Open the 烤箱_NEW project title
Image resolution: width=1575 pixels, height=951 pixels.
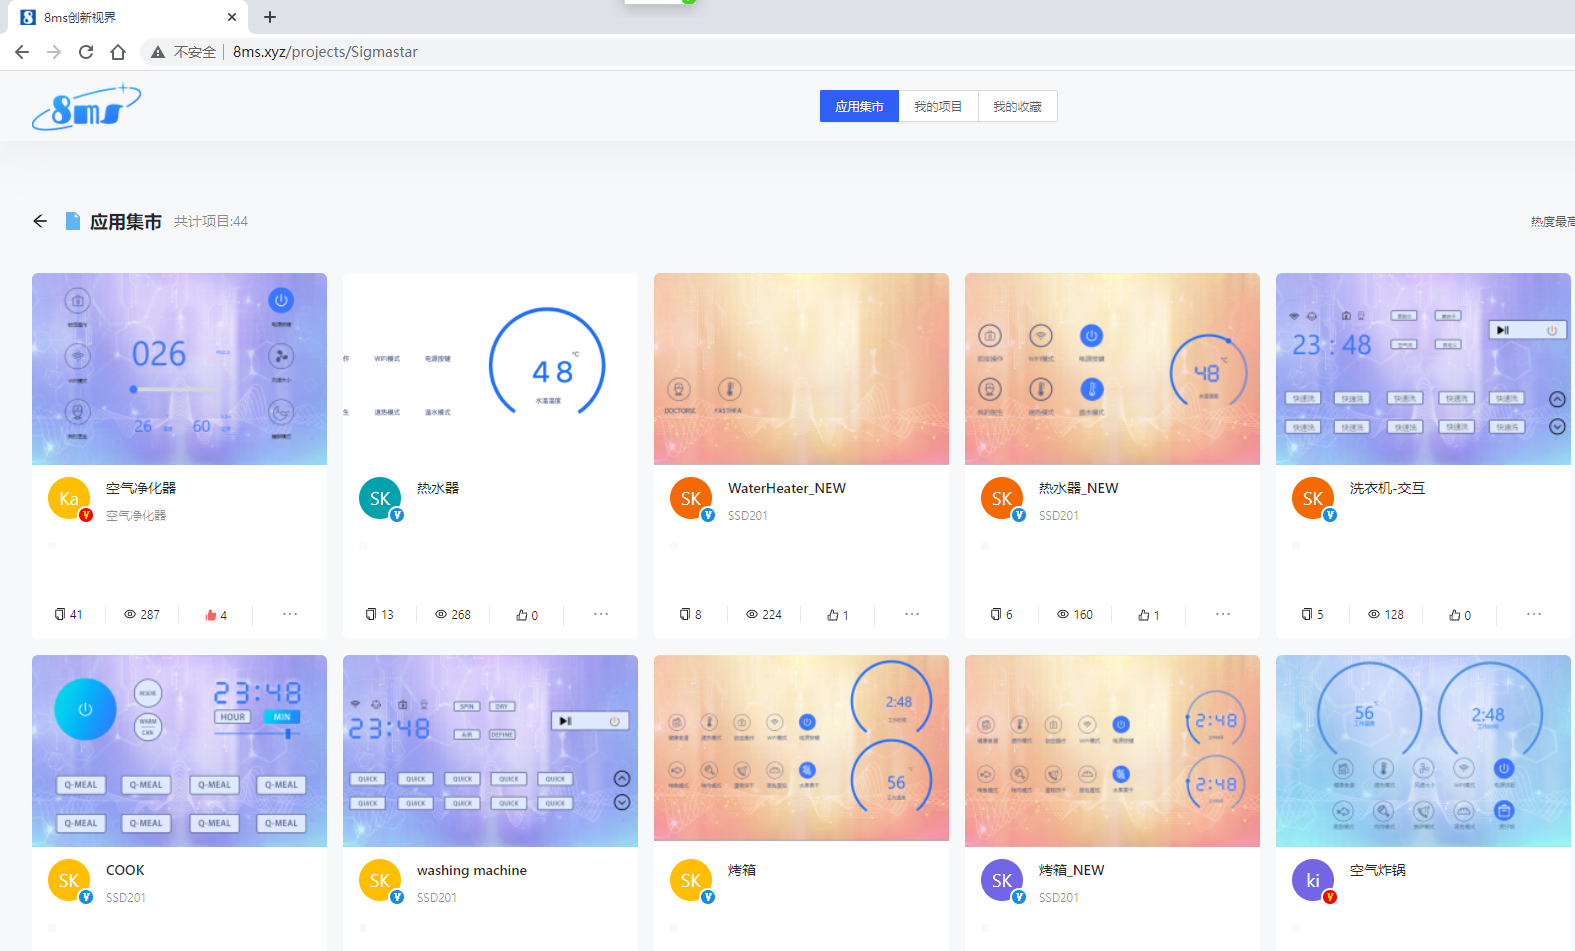tap(1072, 870)
